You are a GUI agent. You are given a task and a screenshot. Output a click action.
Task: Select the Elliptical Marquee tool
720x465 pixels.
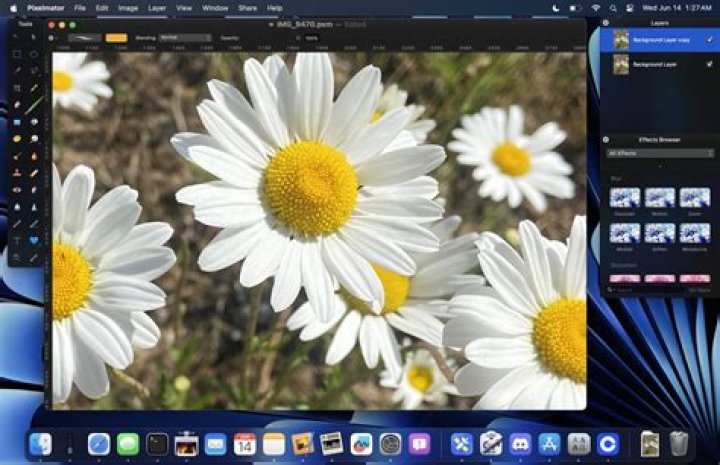34,54
